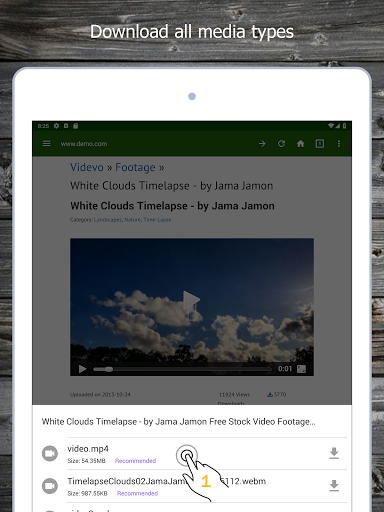Open the Videvo breadcrumb link
Viewport: 384px width, 512px height.
[x=87, y=167]
